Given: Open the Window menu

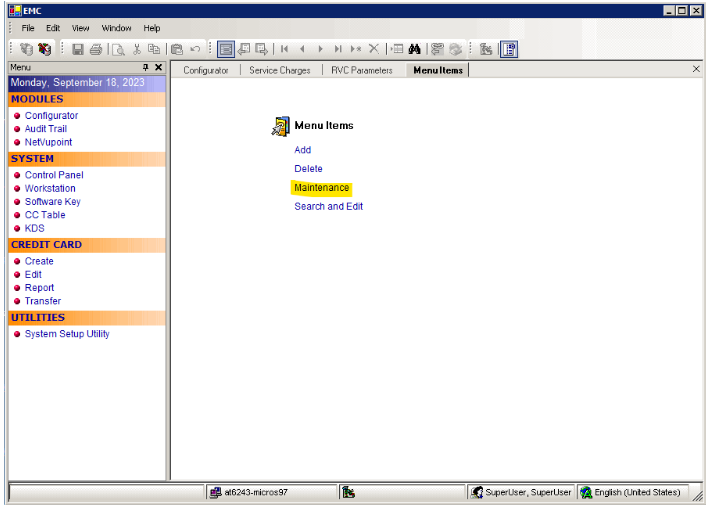Looking at the screenshot, I should point(116,28).
